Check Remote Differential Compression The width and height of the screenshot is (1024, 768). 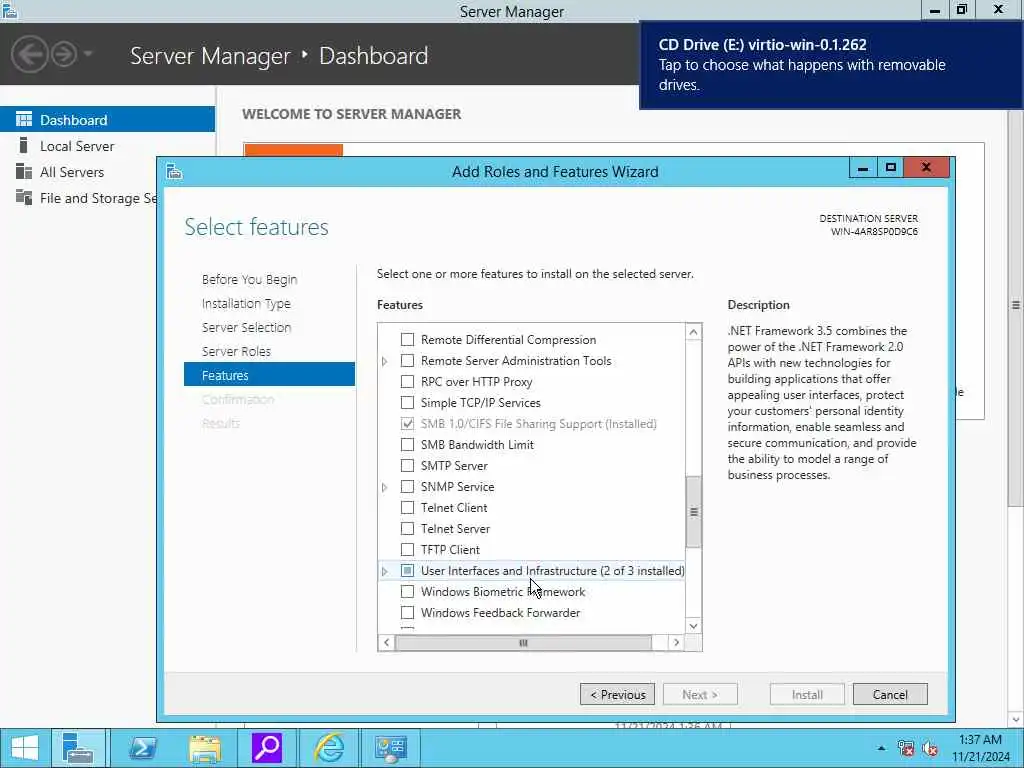pos(407,340)
